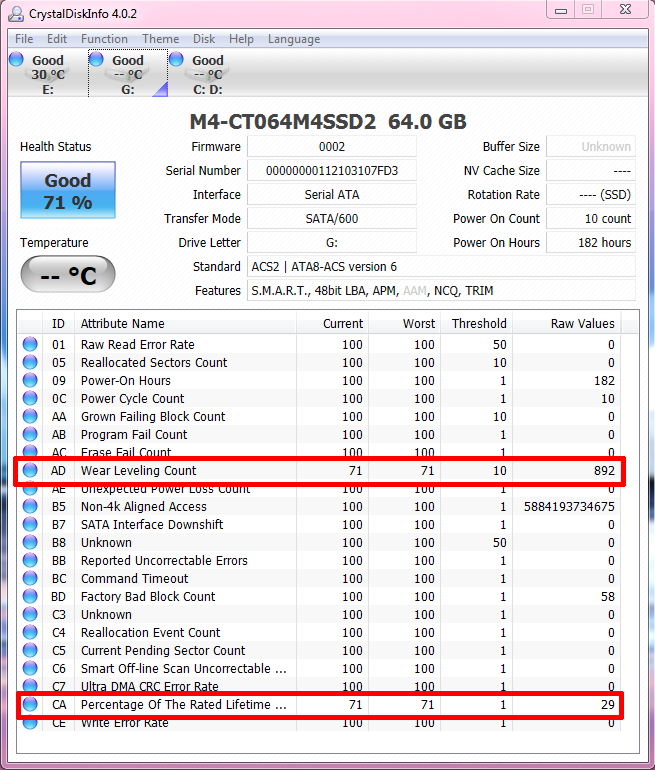The image size is (655, 770).
Task: Click status orb for Reported Uncorrectable Errors
Action: tap(30, 560)
